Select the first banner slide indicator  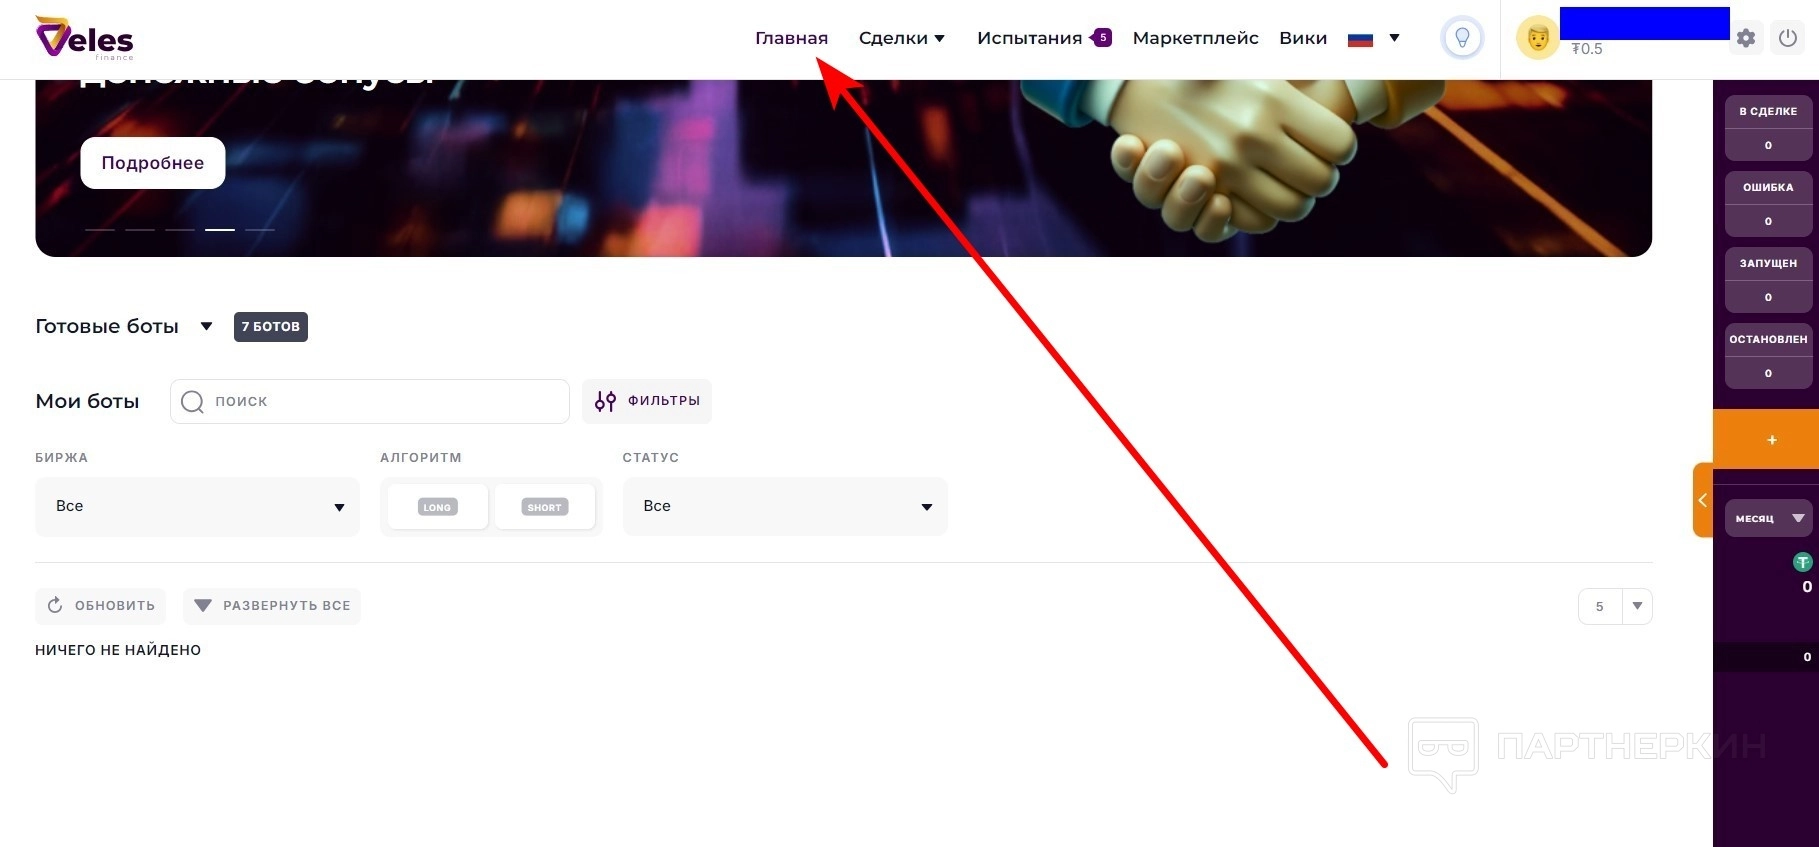pyautogui.click(x=100, y=229)
